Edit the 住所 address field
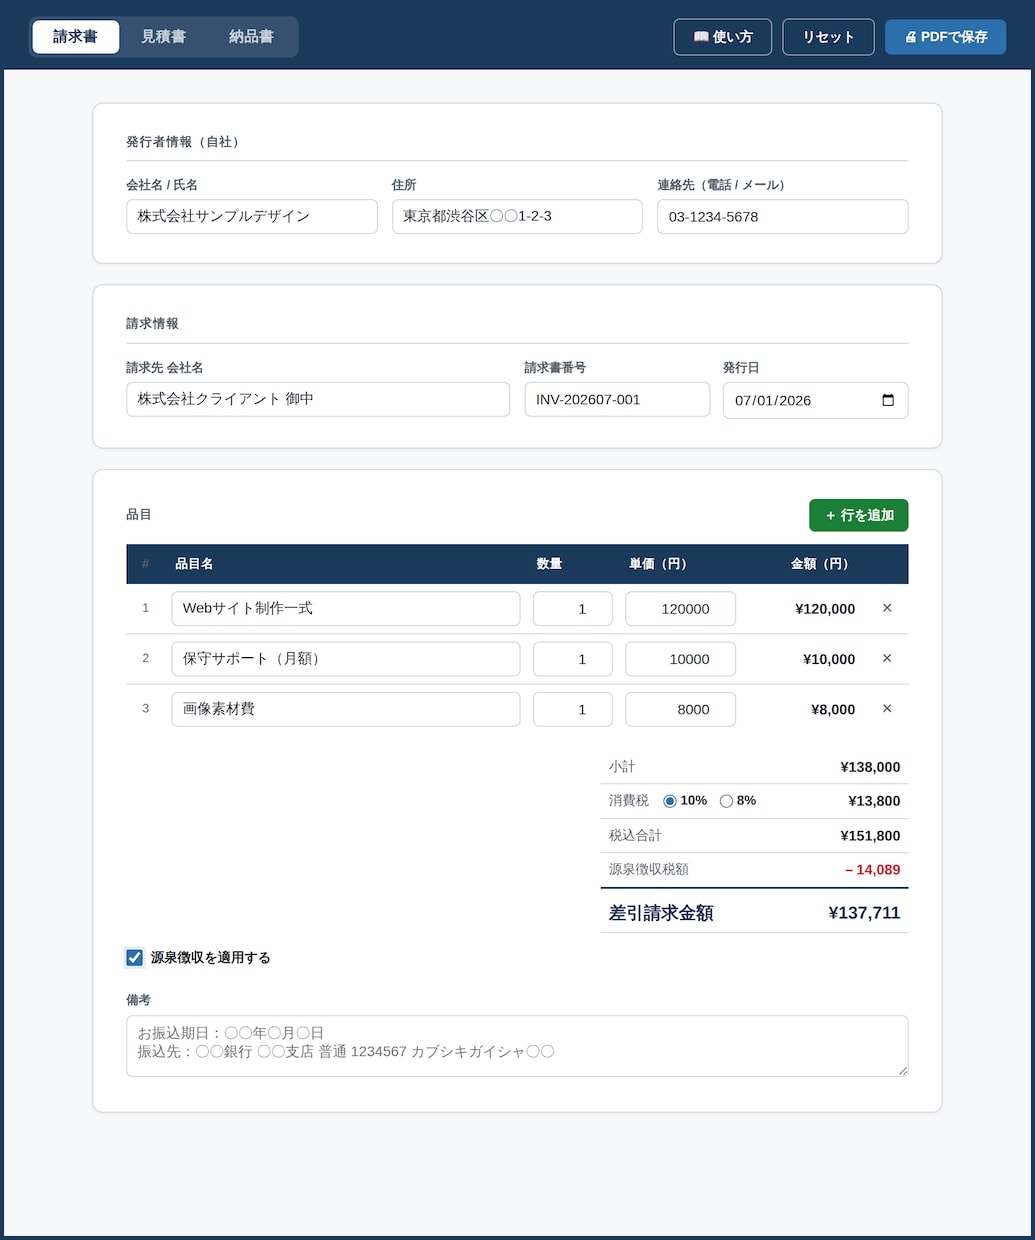The image size is (1035, 1240). (517, 216)
